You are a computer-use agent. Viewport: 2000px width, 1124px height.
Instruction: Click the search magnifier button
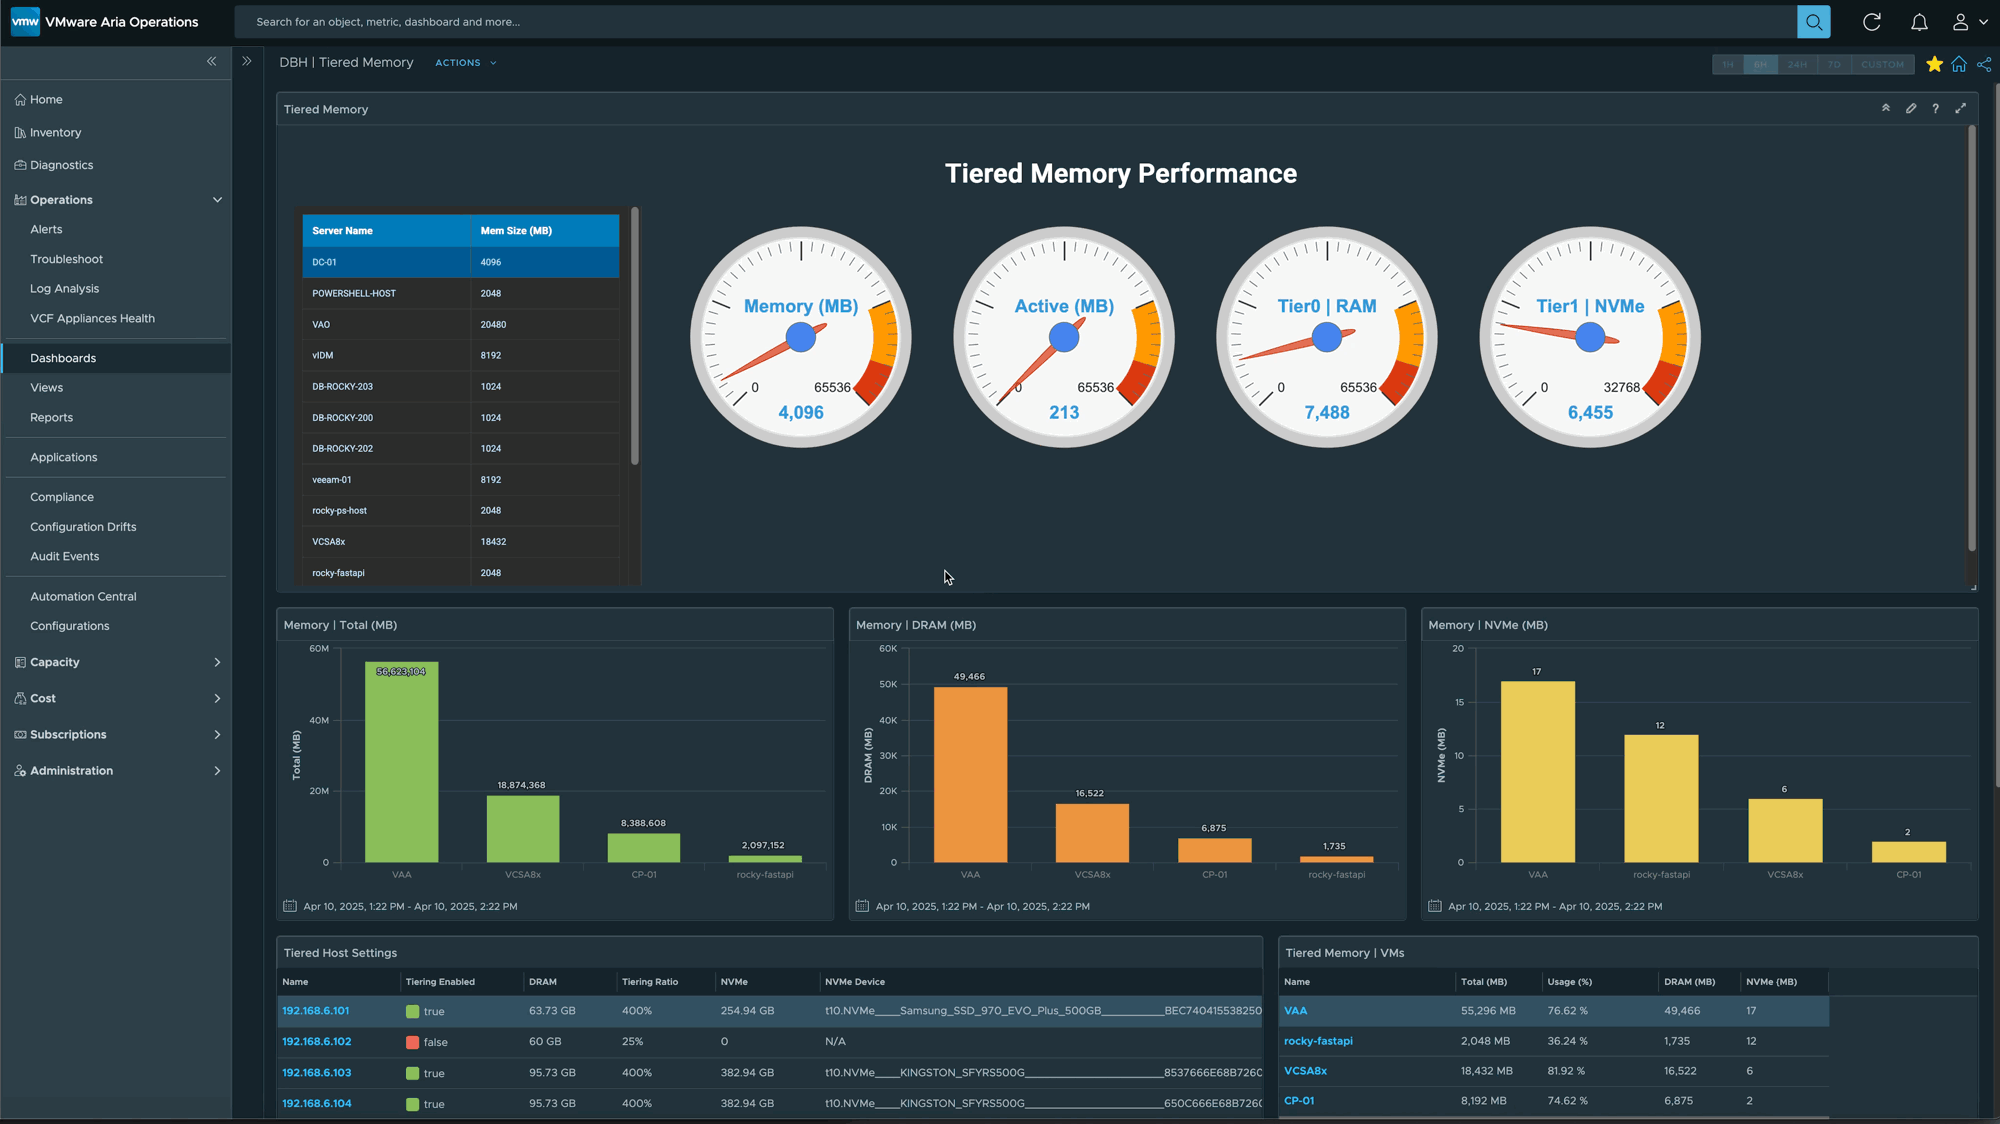tap(1813, 22)
